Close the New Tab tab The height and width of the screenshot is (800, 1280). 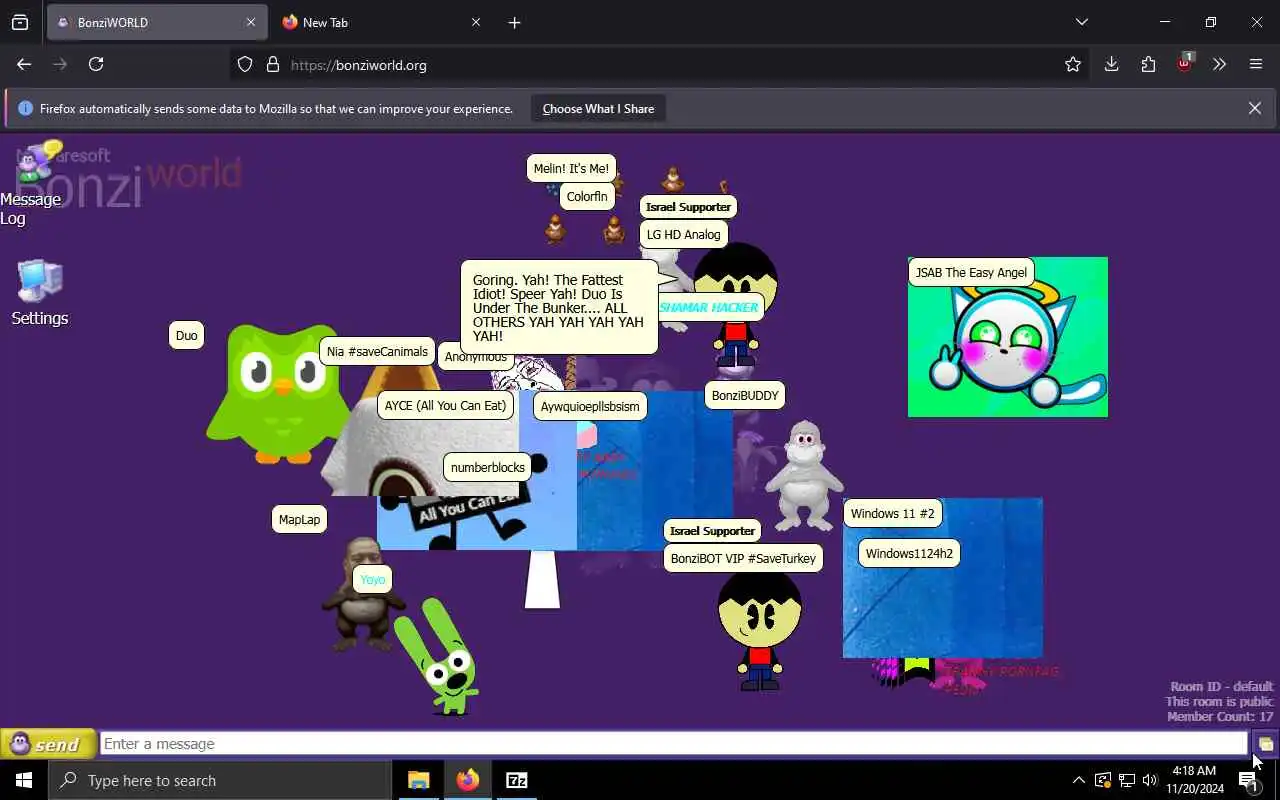coord(476,22)
